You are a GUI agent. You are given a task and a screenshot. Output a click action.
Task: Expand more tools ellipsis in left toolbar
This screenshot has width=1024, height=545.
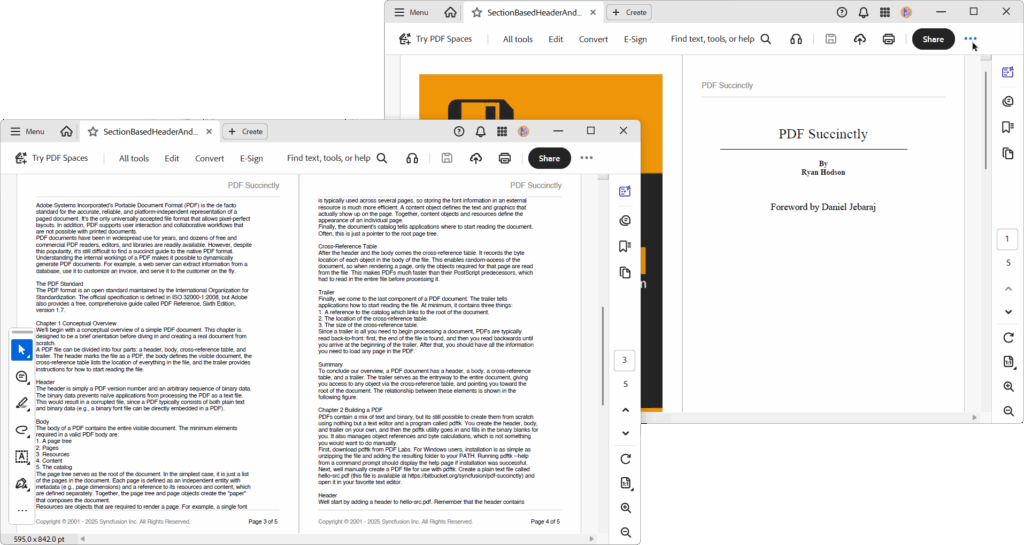pos(22,510)
